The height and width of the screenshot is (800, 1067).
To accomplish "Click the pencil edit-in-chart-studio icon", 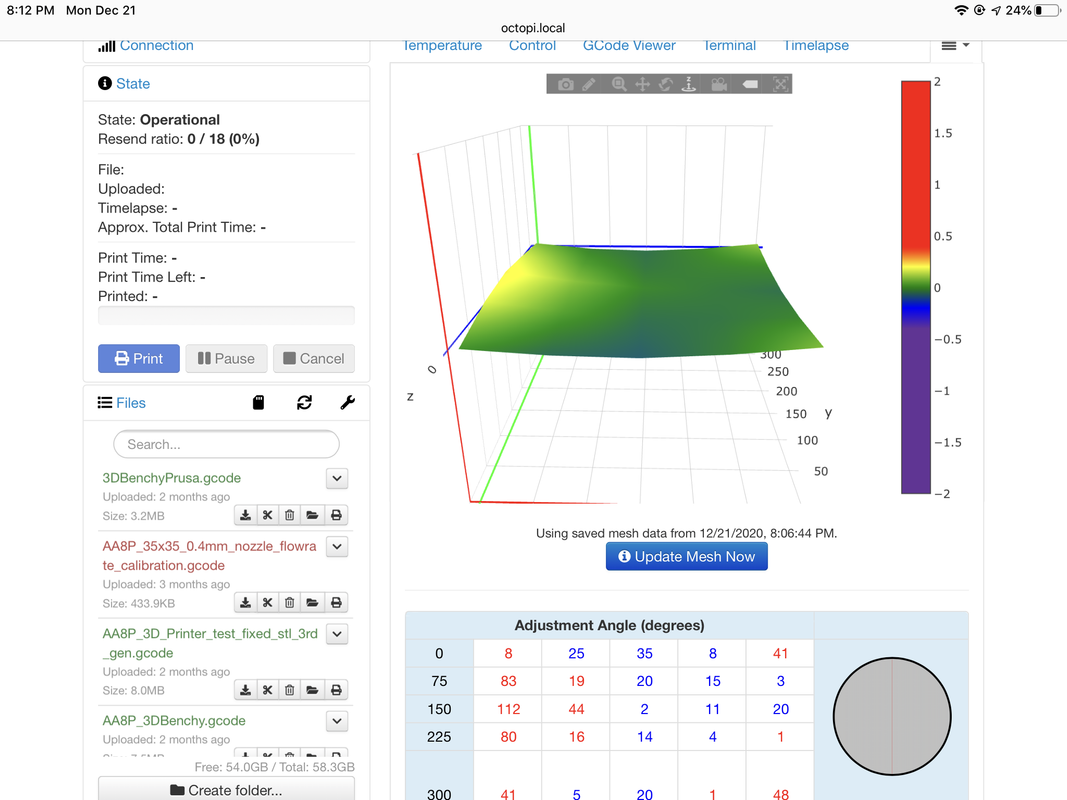I will pyautogui.click(x=589, y=84).
